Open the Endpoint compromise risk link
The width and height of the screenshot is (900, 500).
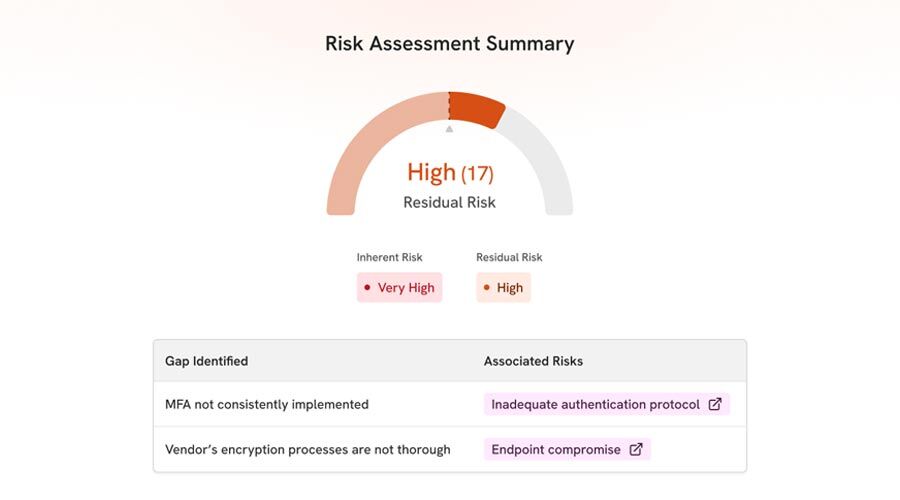[x=556, y=450]
